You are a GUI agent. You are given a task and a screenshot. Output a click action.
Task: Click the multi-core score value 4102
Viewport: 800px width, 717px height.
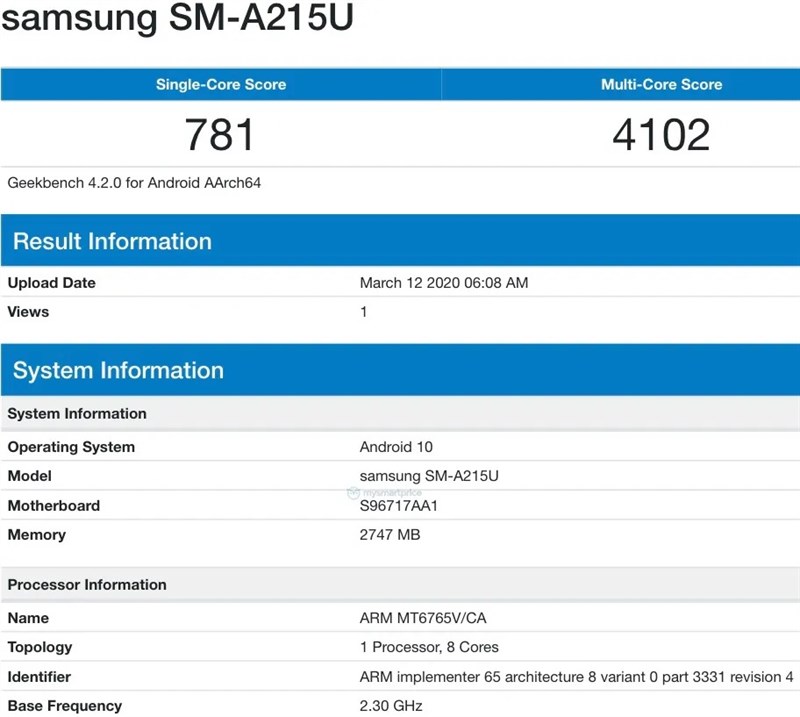[x=660, y=135]
